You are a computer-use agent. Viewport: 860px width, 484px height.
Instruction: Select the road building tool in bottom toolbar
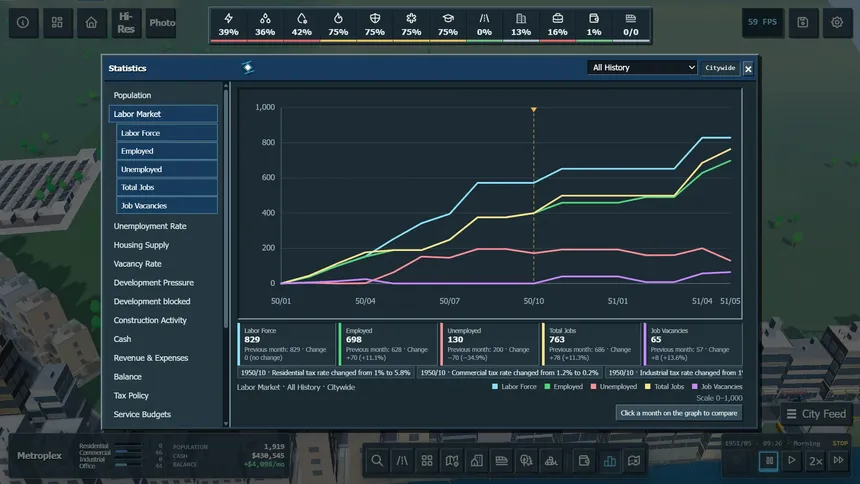click(402, 460)
